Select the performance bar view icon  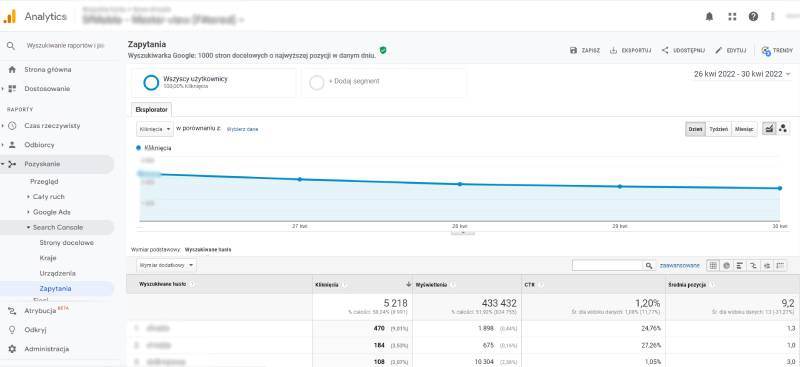click(x=740, y=265)
